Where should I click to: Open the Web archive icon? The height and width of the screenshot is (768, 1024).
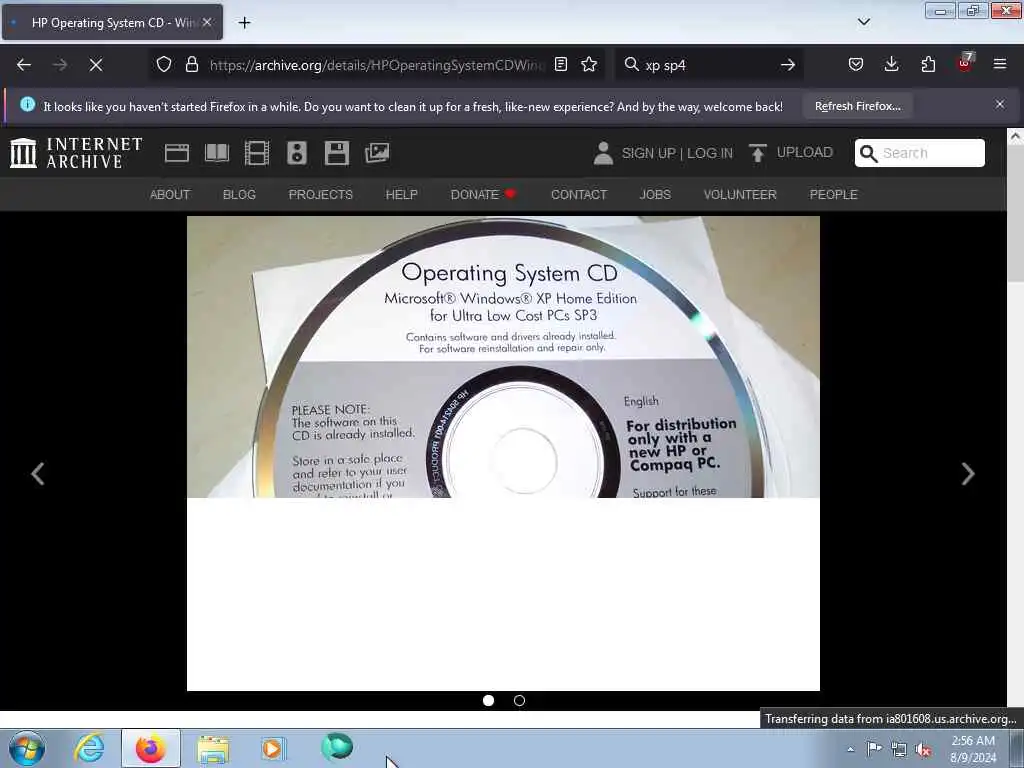[x=177, y=153]
